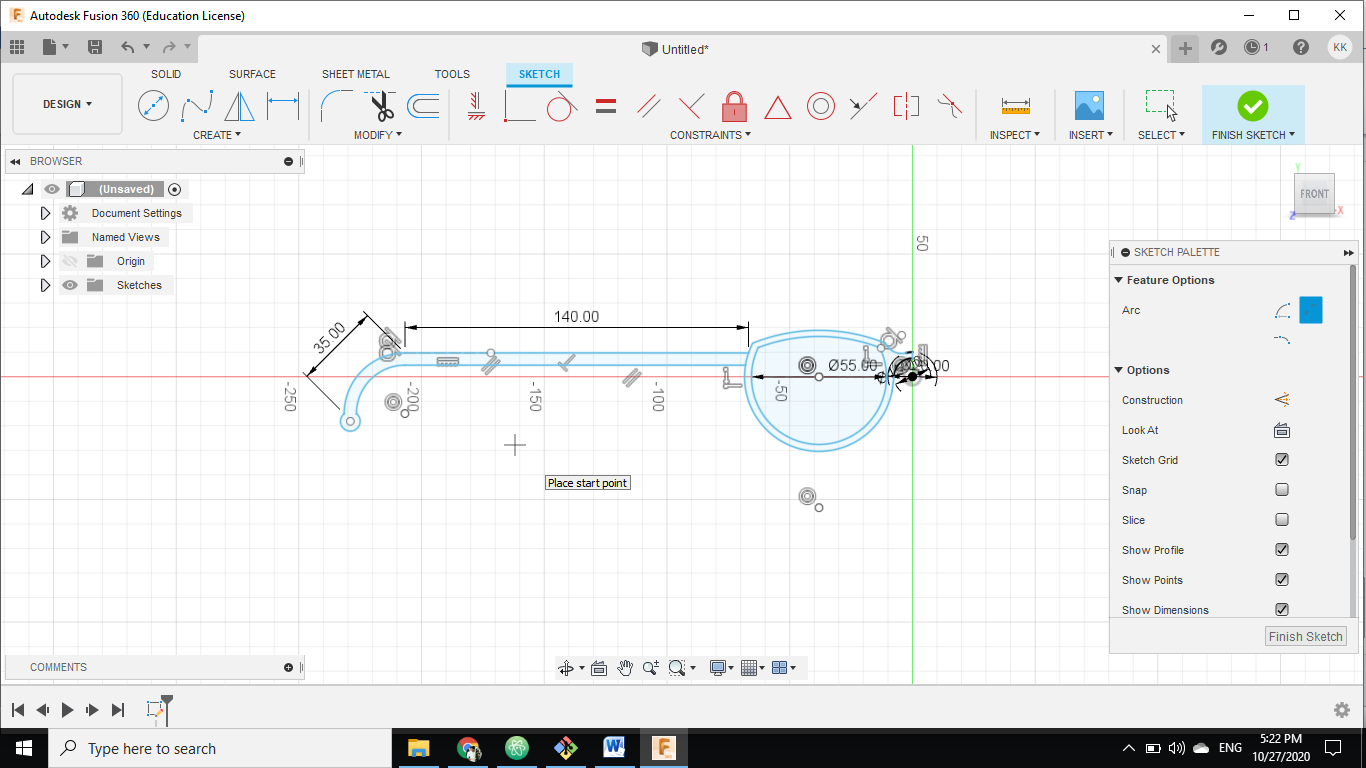This screenshot has width=1366, height=768.
Task: Select the Fit Point Spline tool
Action: [196, 105]
